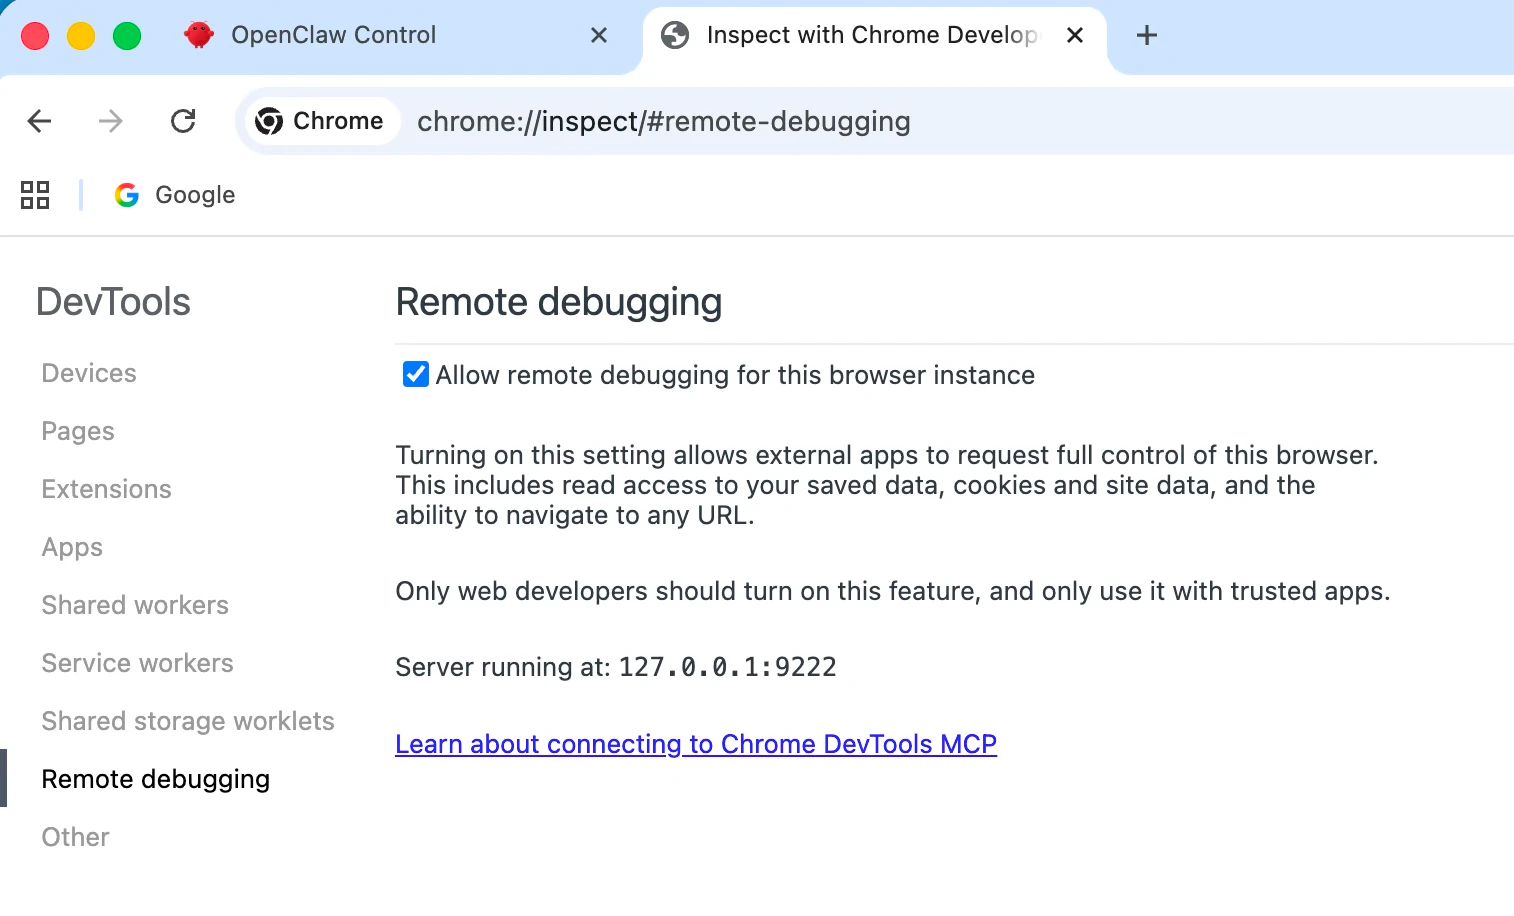Image resolution: width=1514 pixels, height=916 pixels.
Task: Close the Inspect with Chrome Developer tab
Action: (1075, 35)
